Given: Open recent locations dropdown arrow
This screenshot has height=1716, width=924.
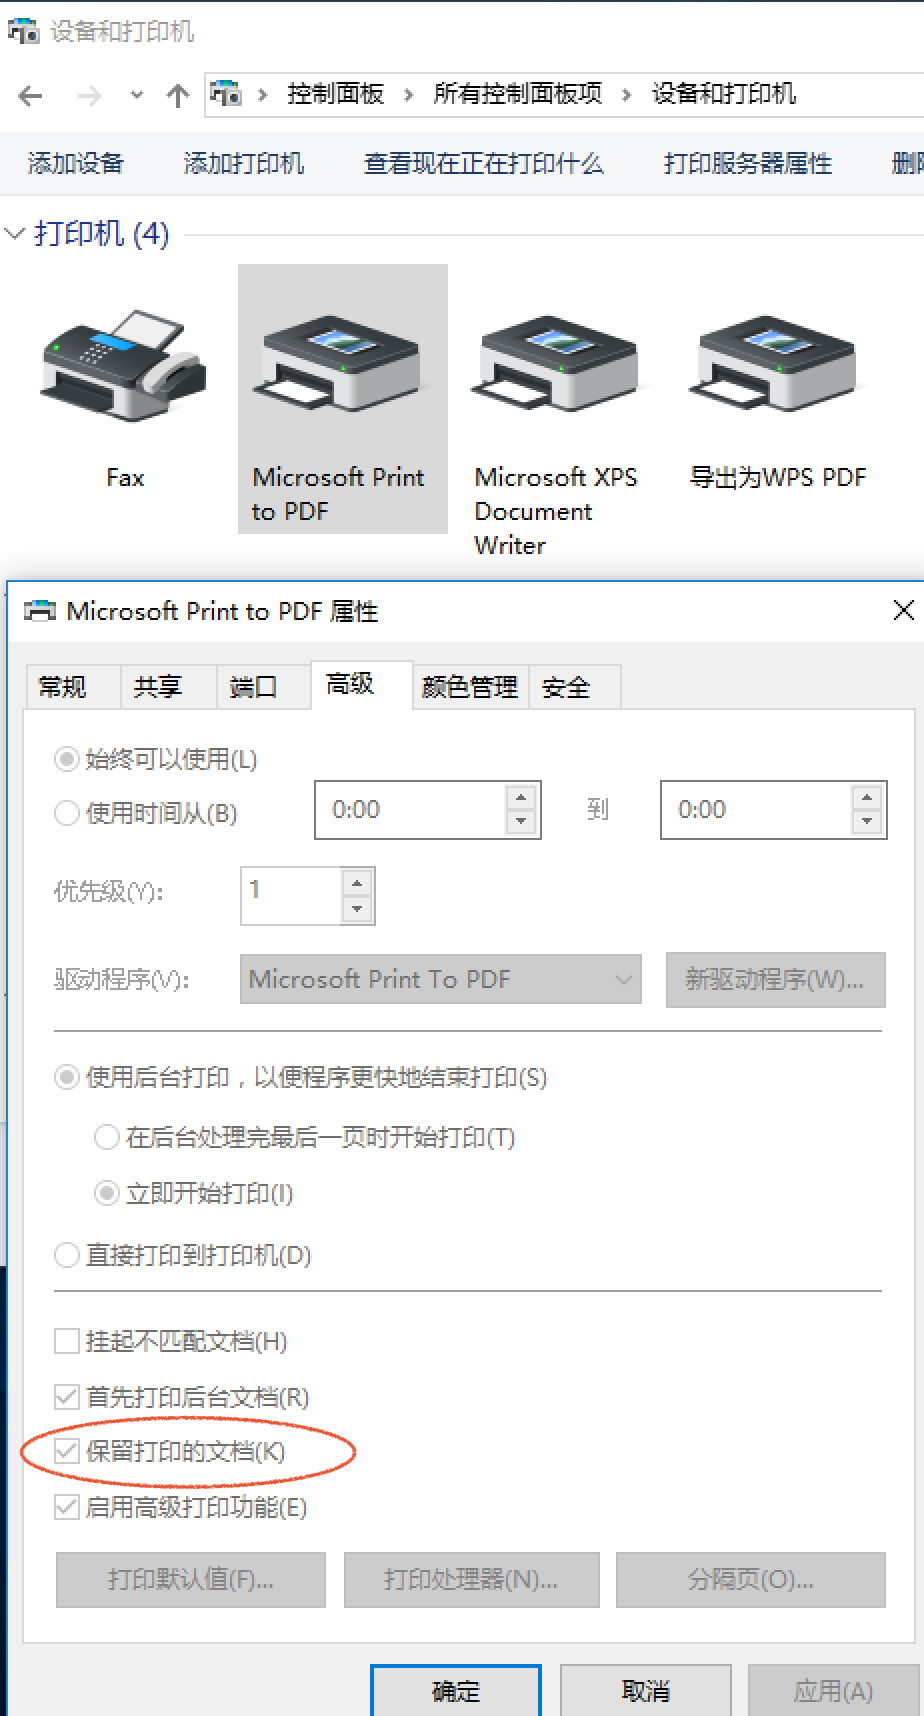Looking at the screenshot, I should click(137, 96).
